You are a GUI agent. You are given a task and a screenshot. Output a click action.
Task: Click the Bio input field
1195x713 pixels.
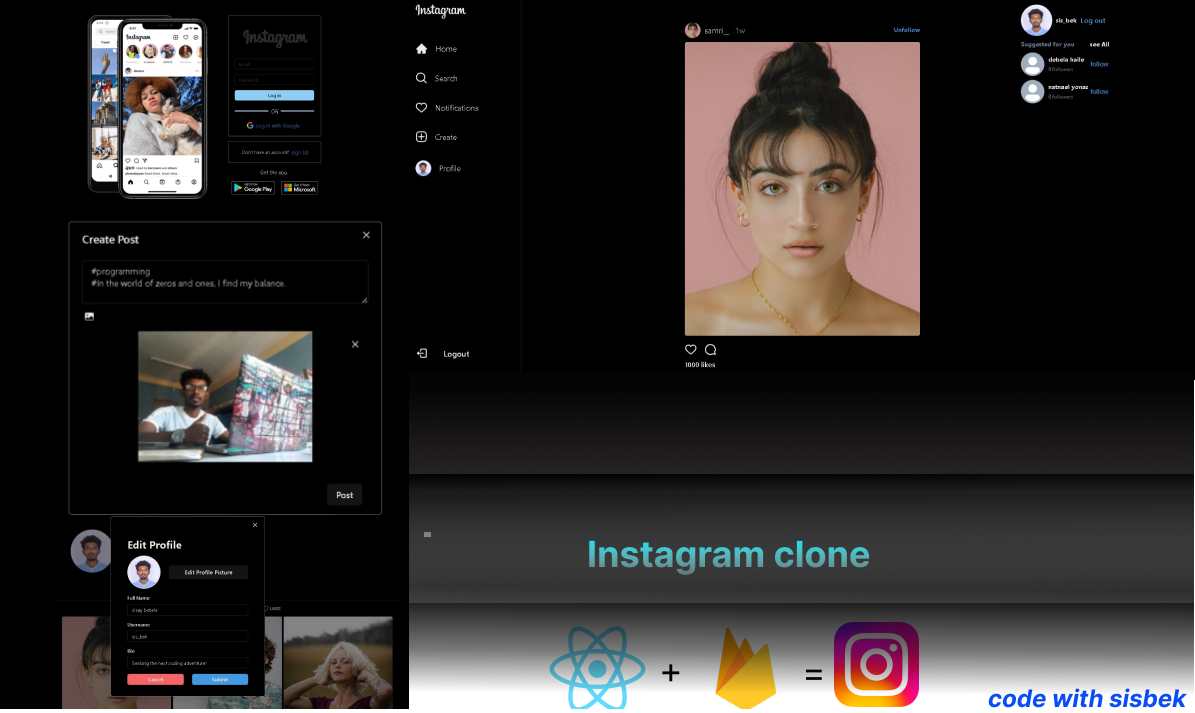pyautogui.click(x=187, y=663)
